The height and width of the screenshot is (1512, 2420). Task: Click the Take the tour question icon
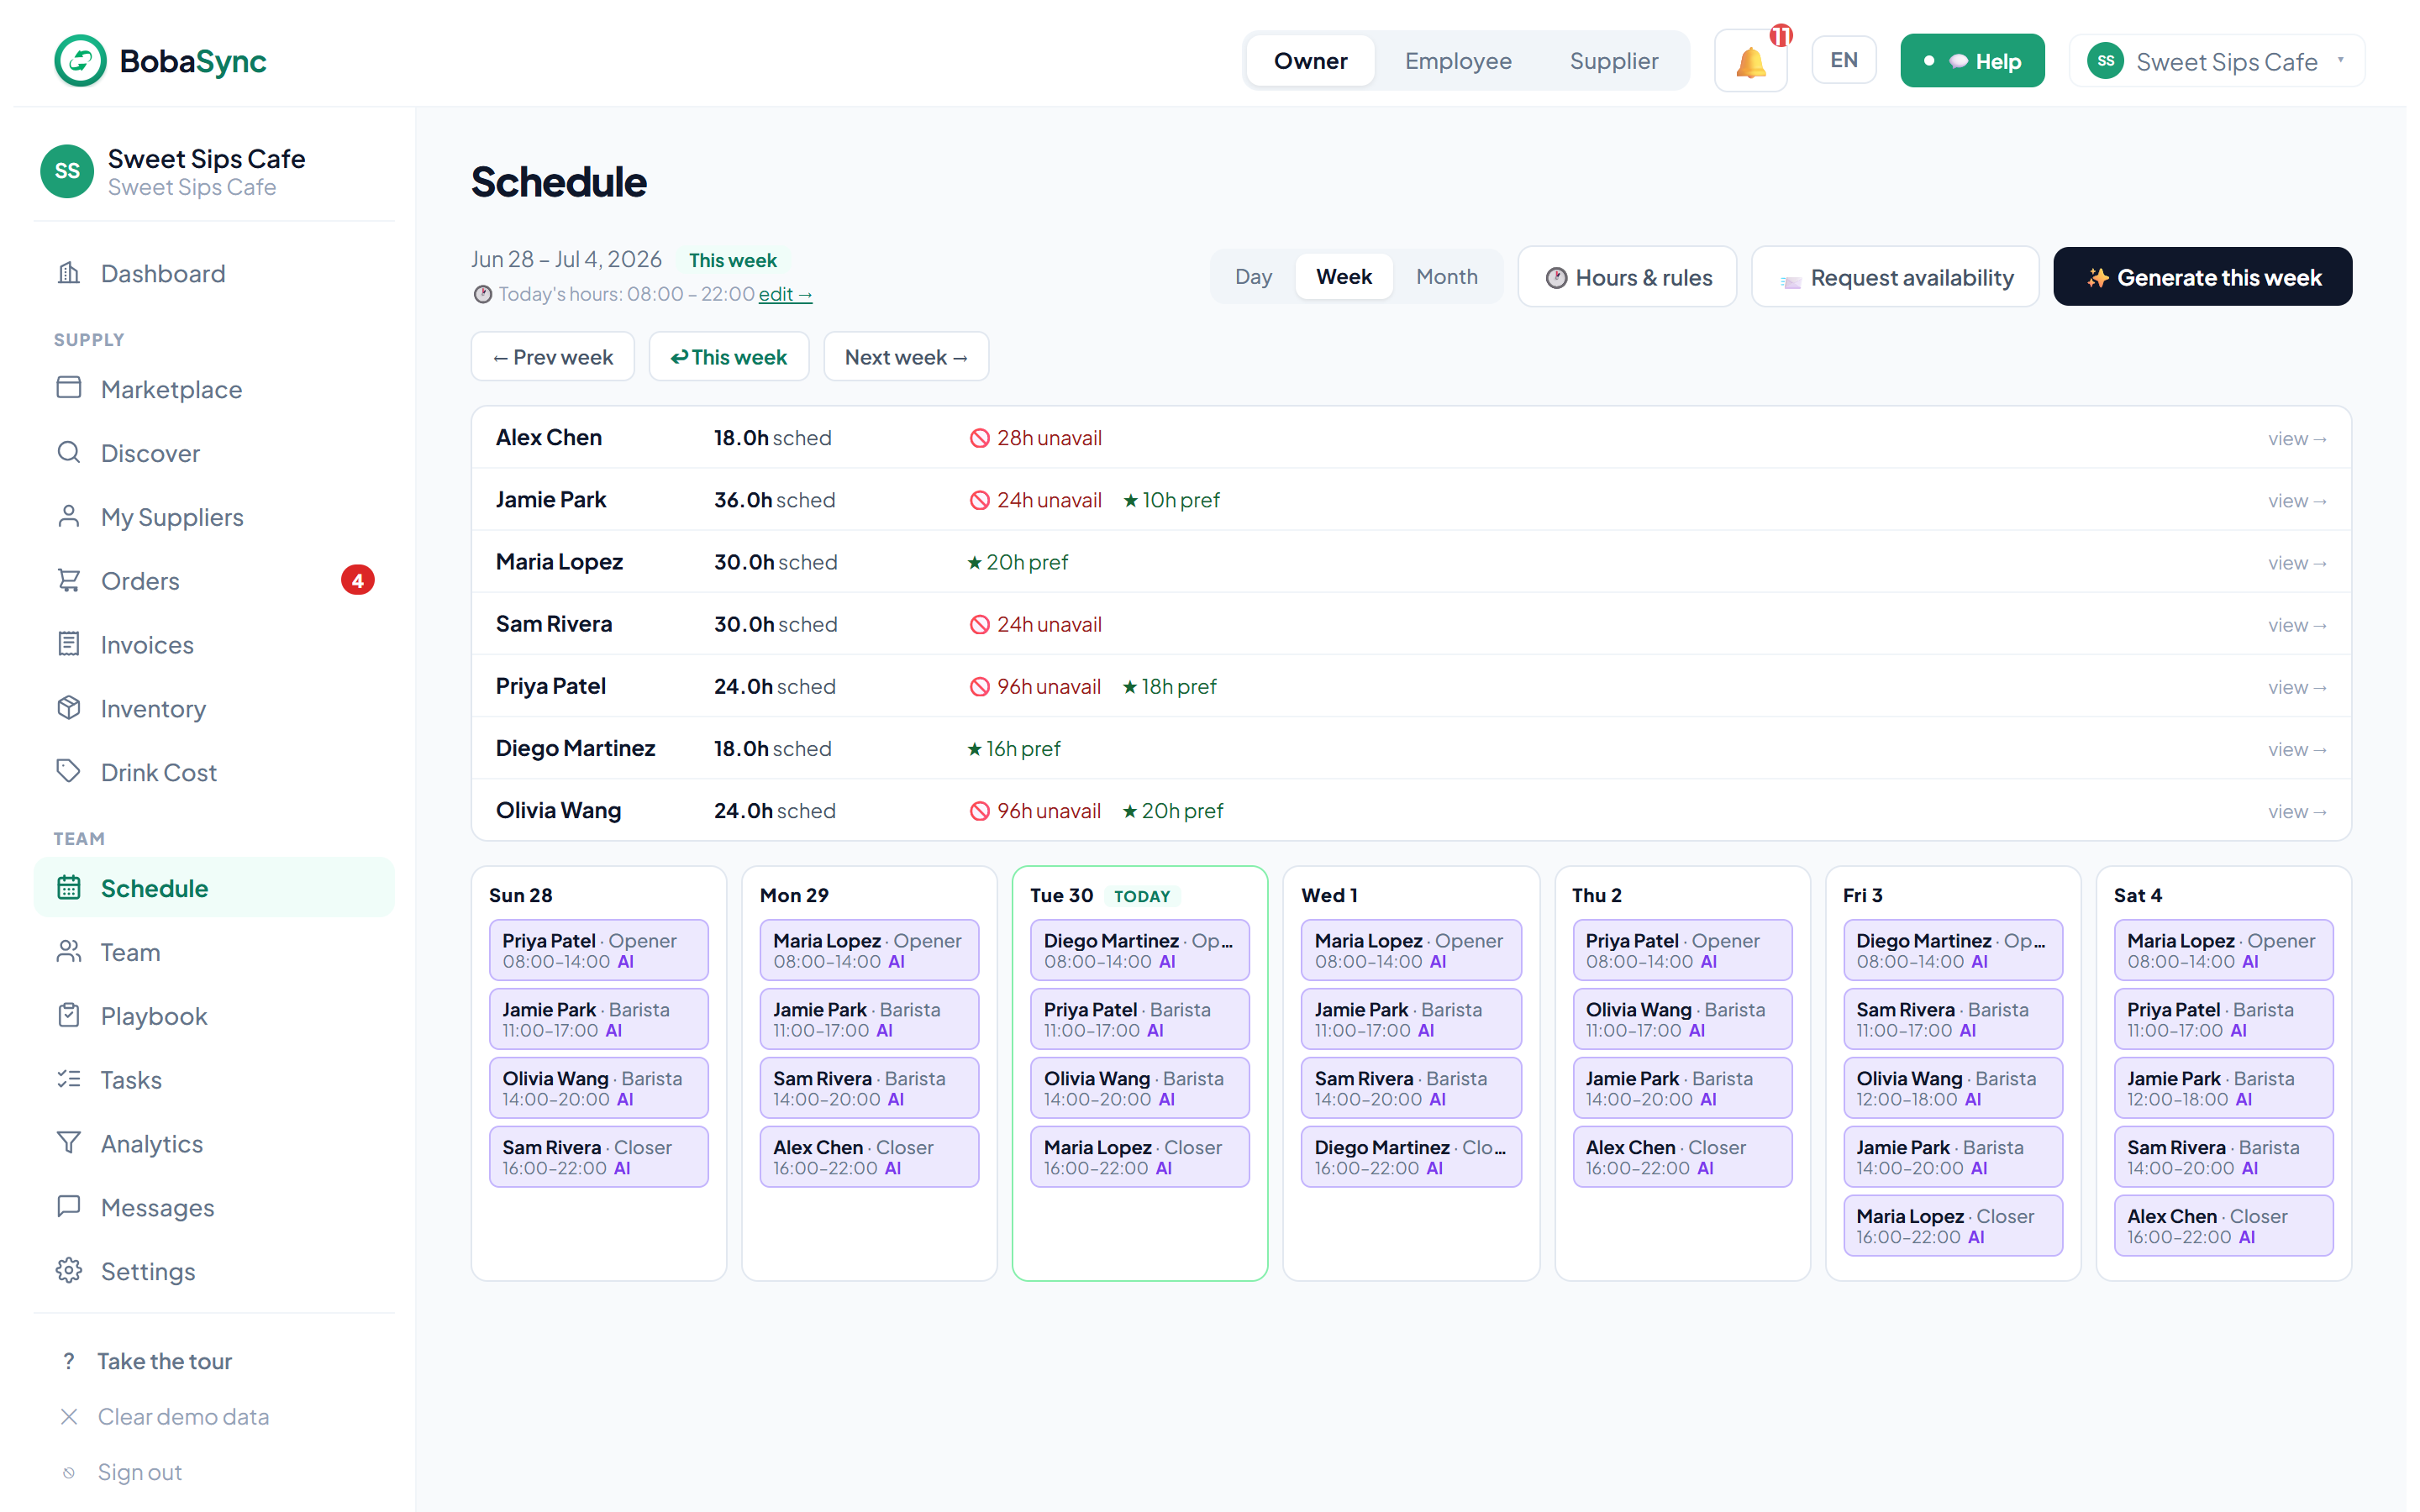(x=69, y=1361)
